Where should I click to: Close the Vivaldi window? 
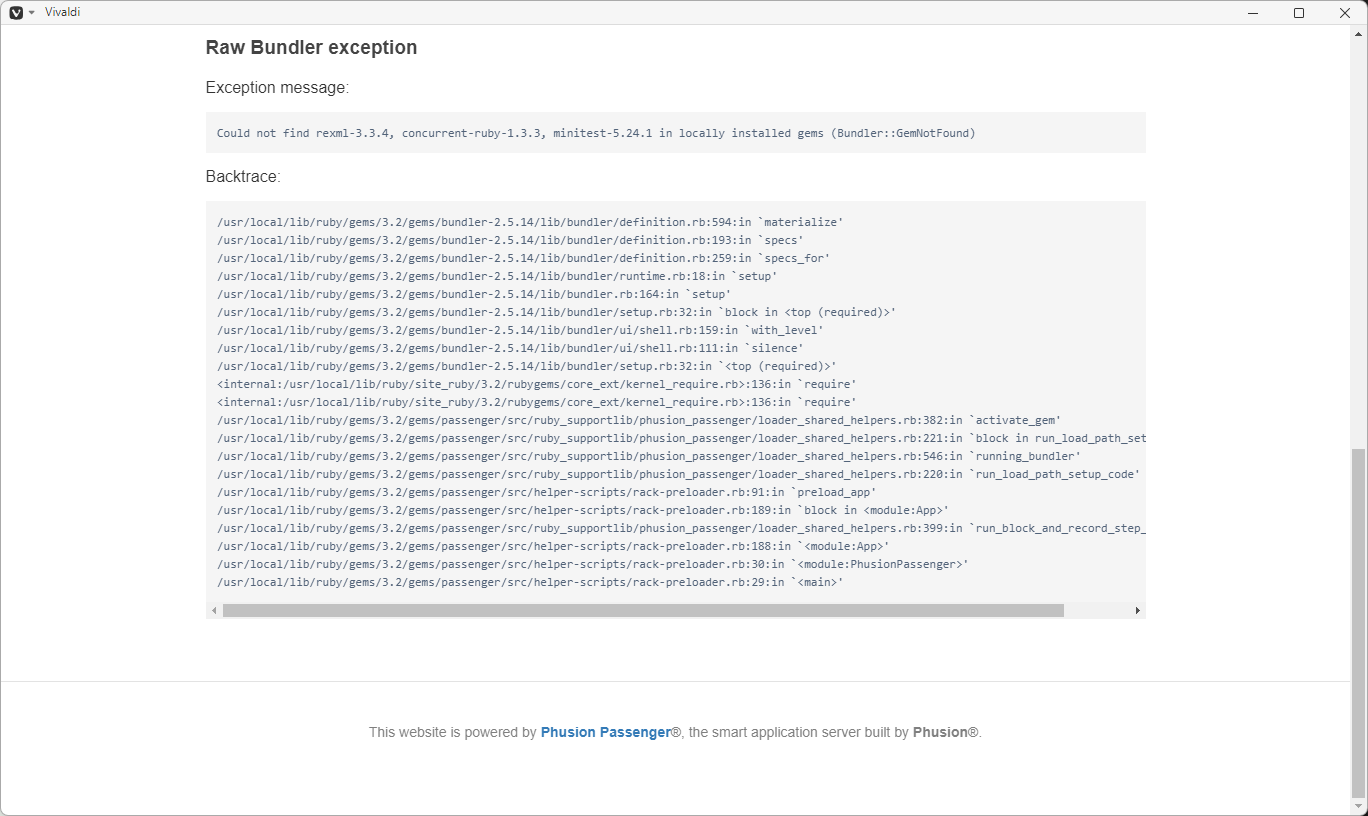[1345, 12]
